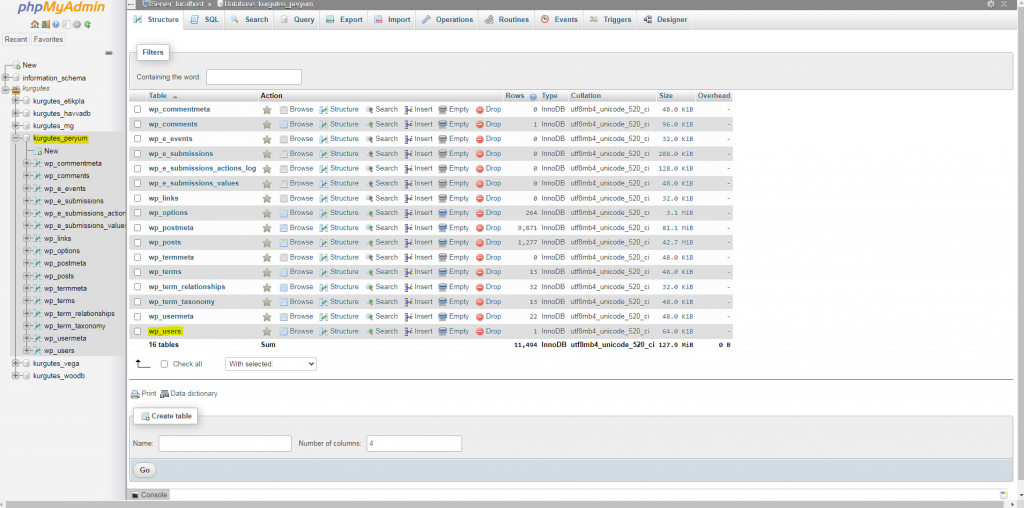Click red Drop icon for wp_usermeta
Screen dimensions: 1024x508
tap(479, 317)
